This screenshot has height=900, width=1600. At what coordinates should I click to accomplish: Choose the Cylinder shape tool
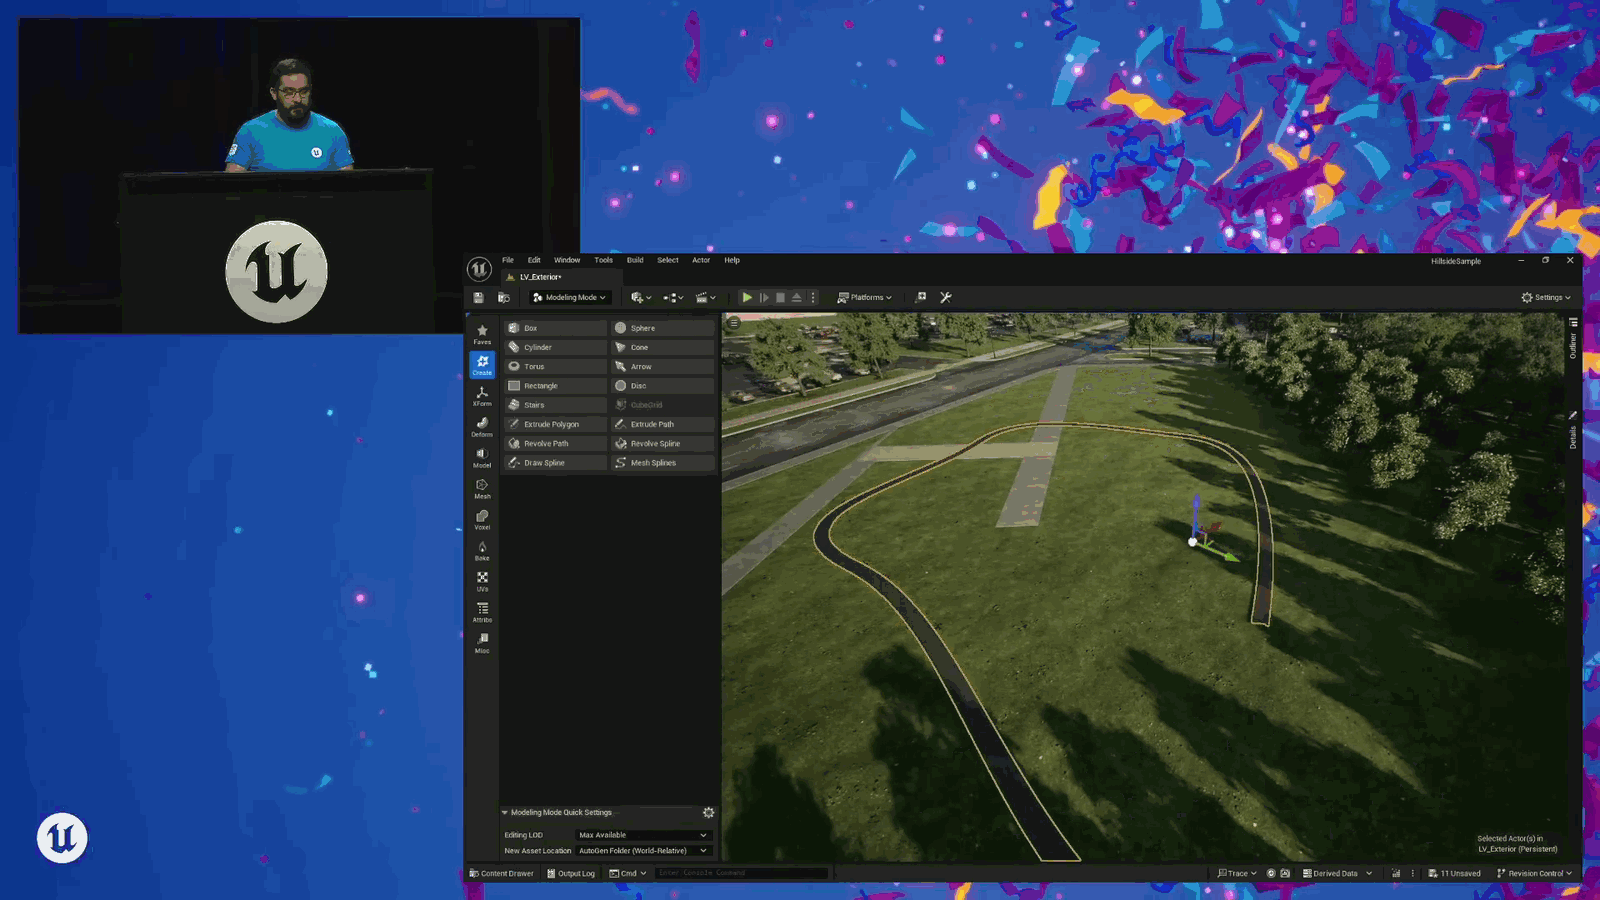pyautogui.click(x=555, y=347)
